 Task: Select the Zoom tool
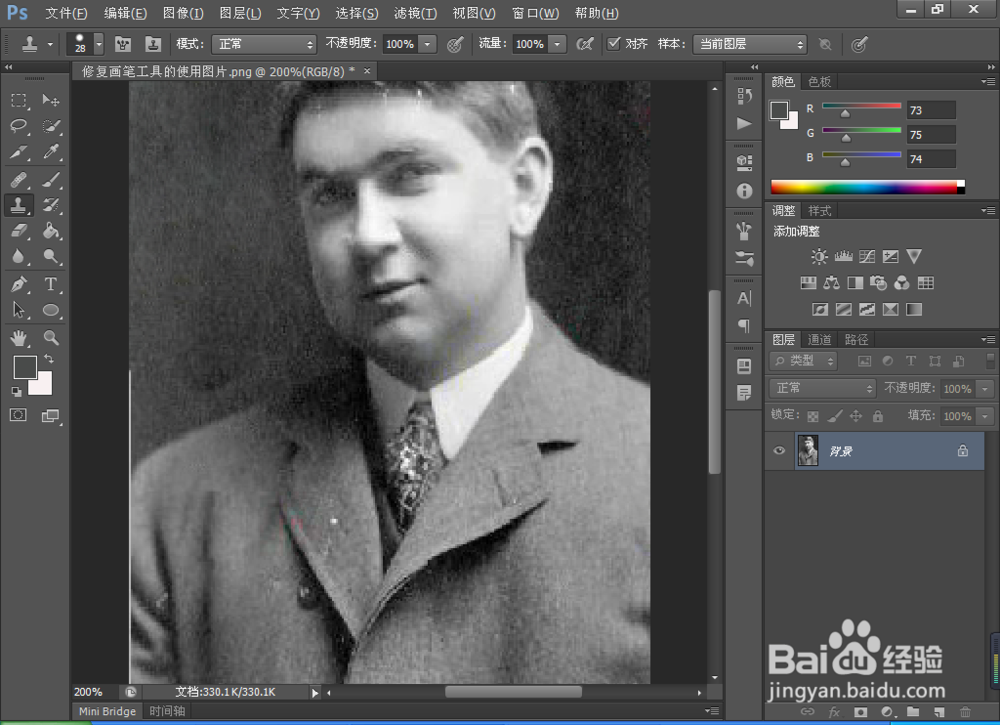50,337
